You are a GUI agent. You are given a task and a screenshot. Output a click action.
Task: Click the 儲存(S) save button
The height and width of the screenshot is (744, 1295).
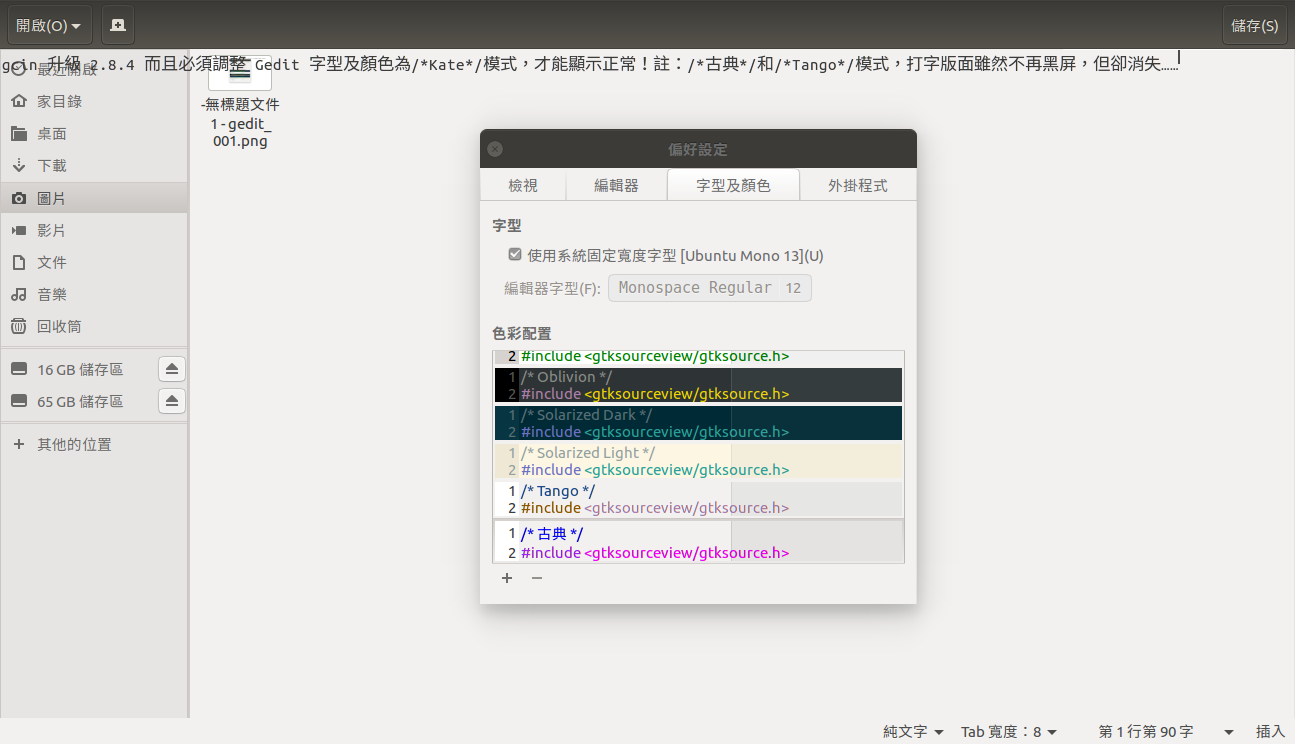(x=1254, y=25)
